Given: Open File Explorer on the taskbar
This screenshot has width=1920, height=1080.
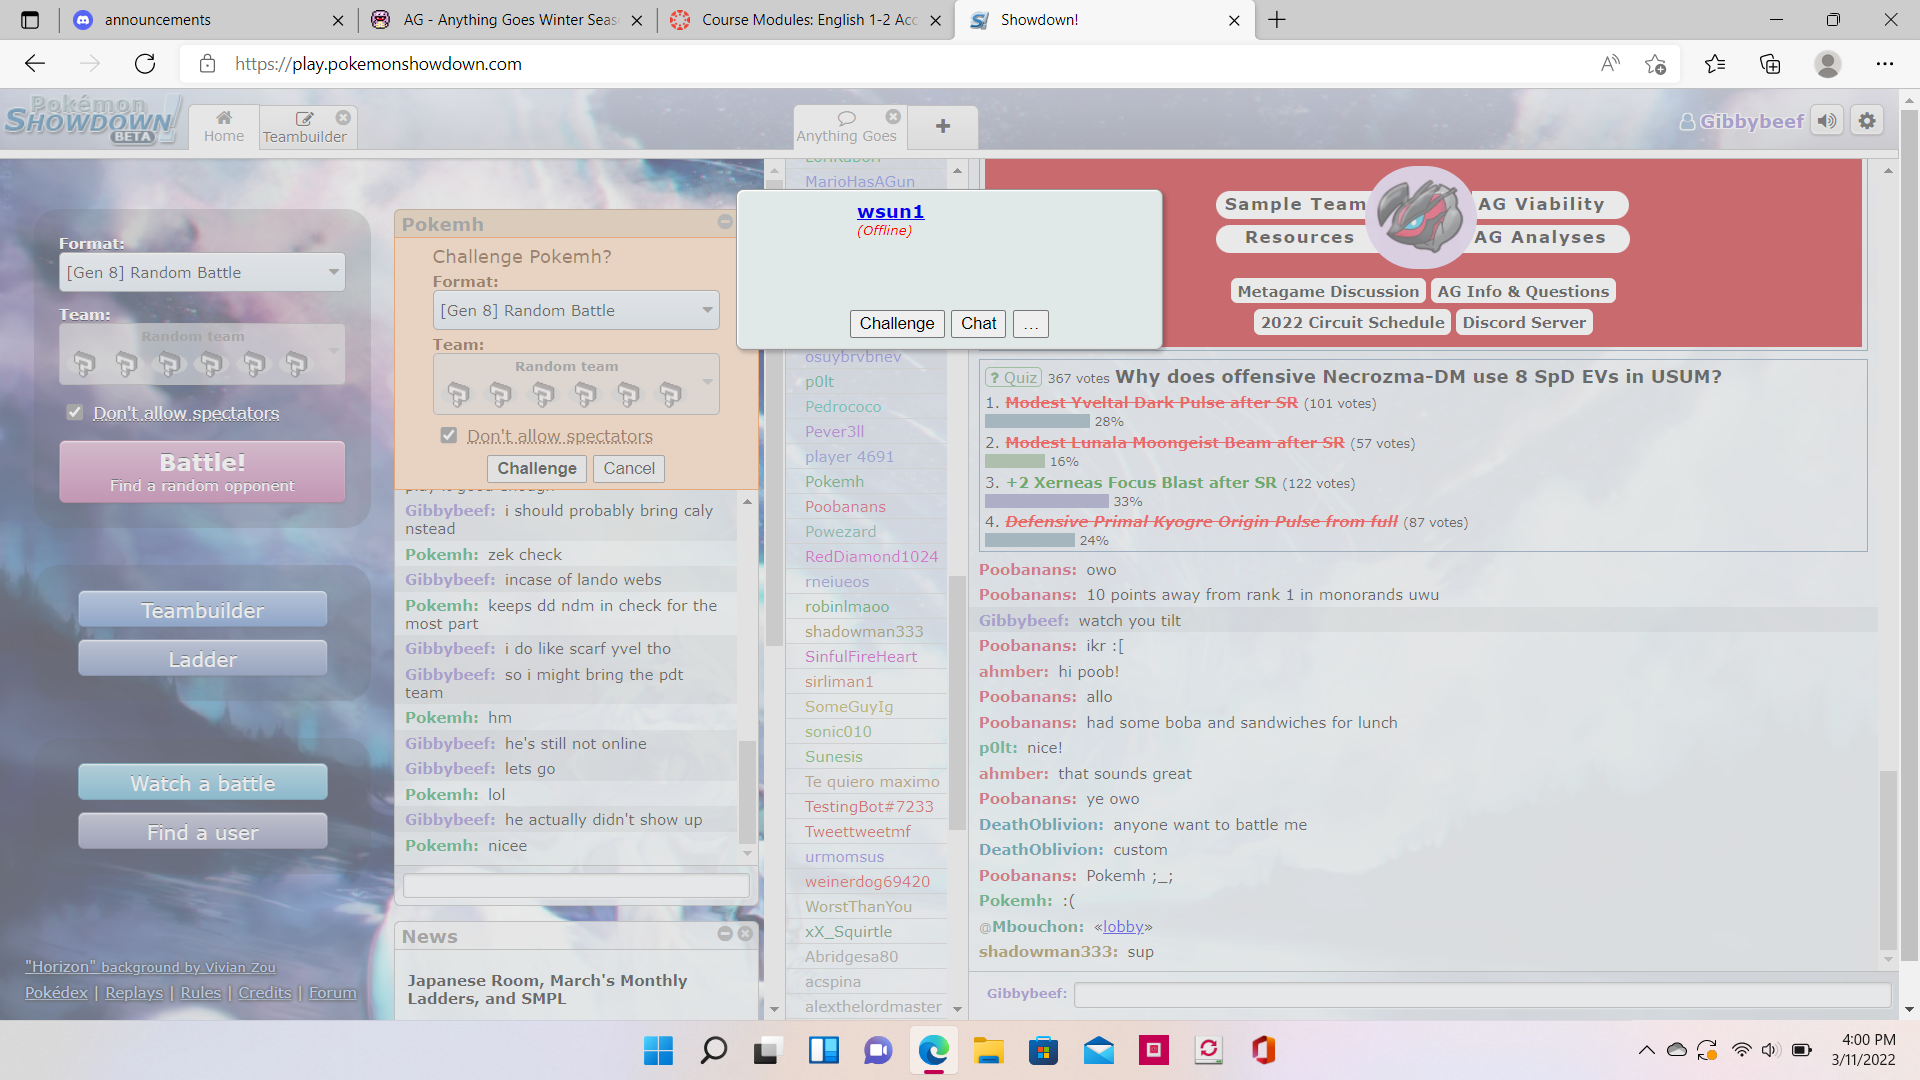Looking at the screenshot, I should click(988, 1050).
